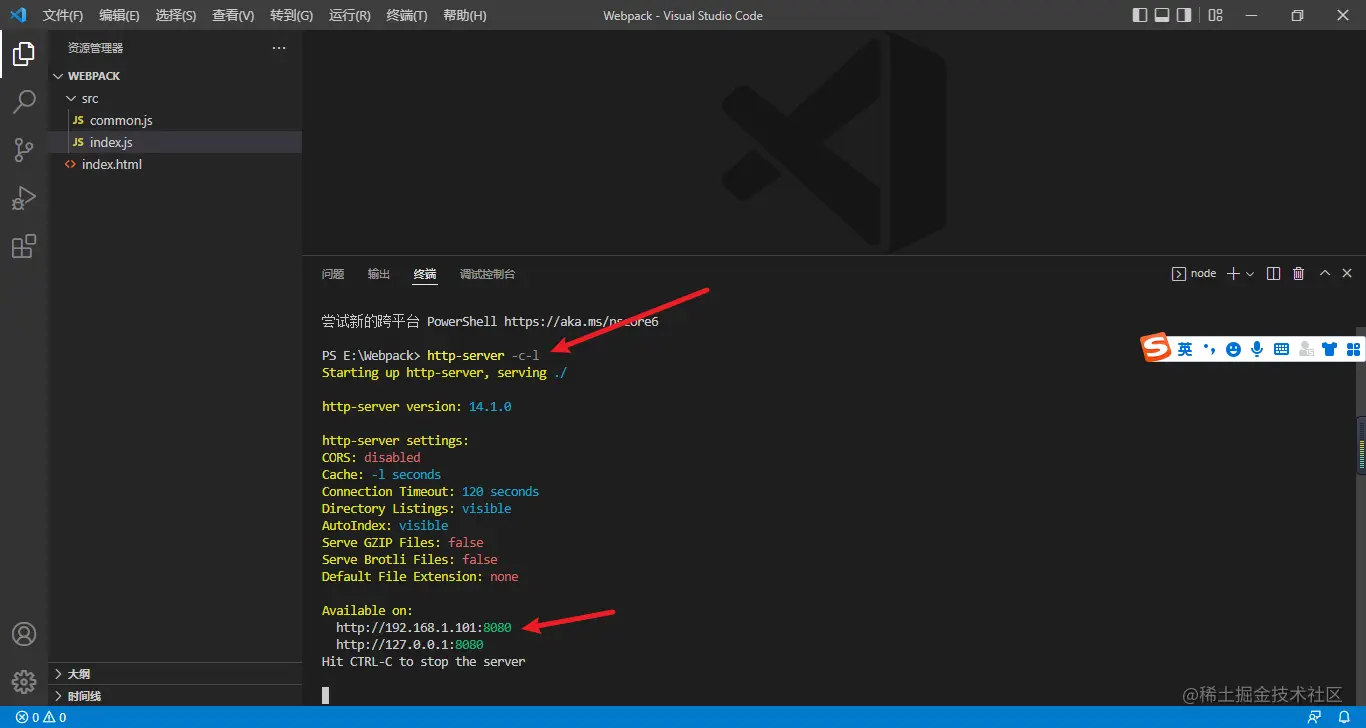The width and height of the screenshot is (1366, 728).
Task: Open the Source Control view
Action: (x=24, y=150)
